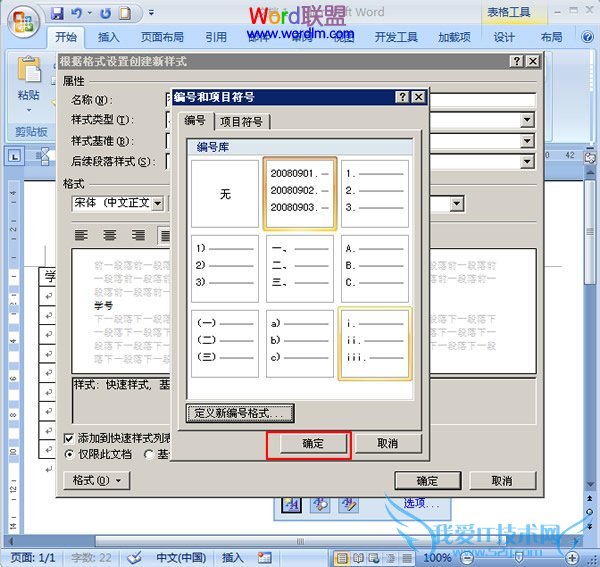
Task: Click the Paste clipboard icon
Action: pos(29,69)
